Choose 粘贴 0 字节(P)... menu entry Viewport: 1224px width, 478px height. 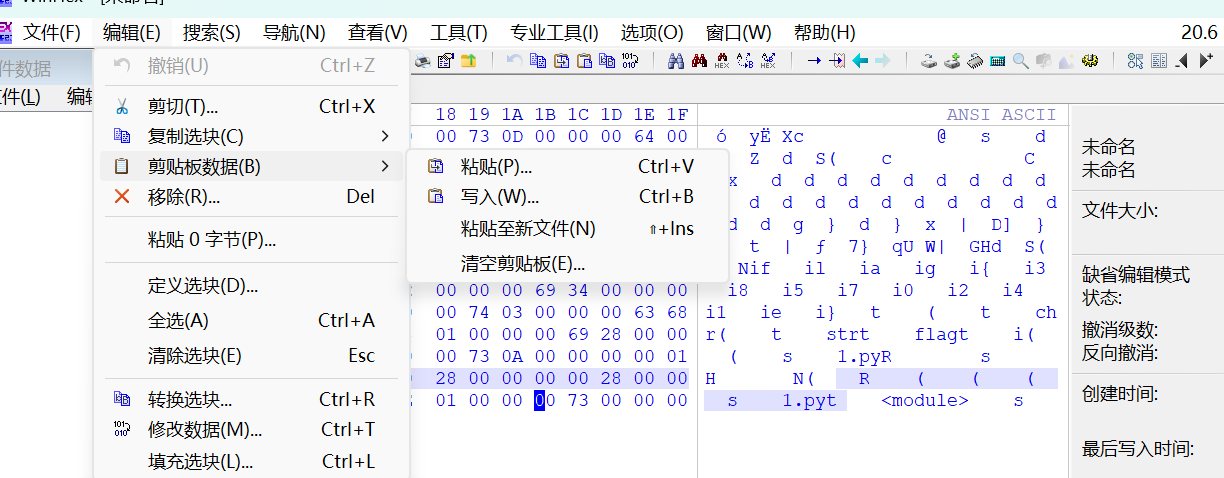(251, 240)
